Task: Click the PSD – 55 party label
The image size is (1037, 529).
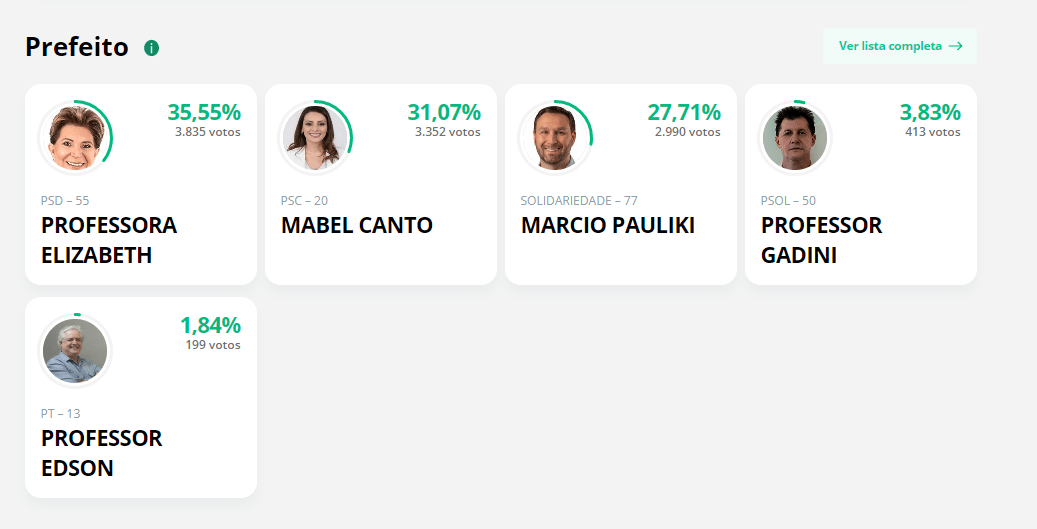Action: point(65,200)
